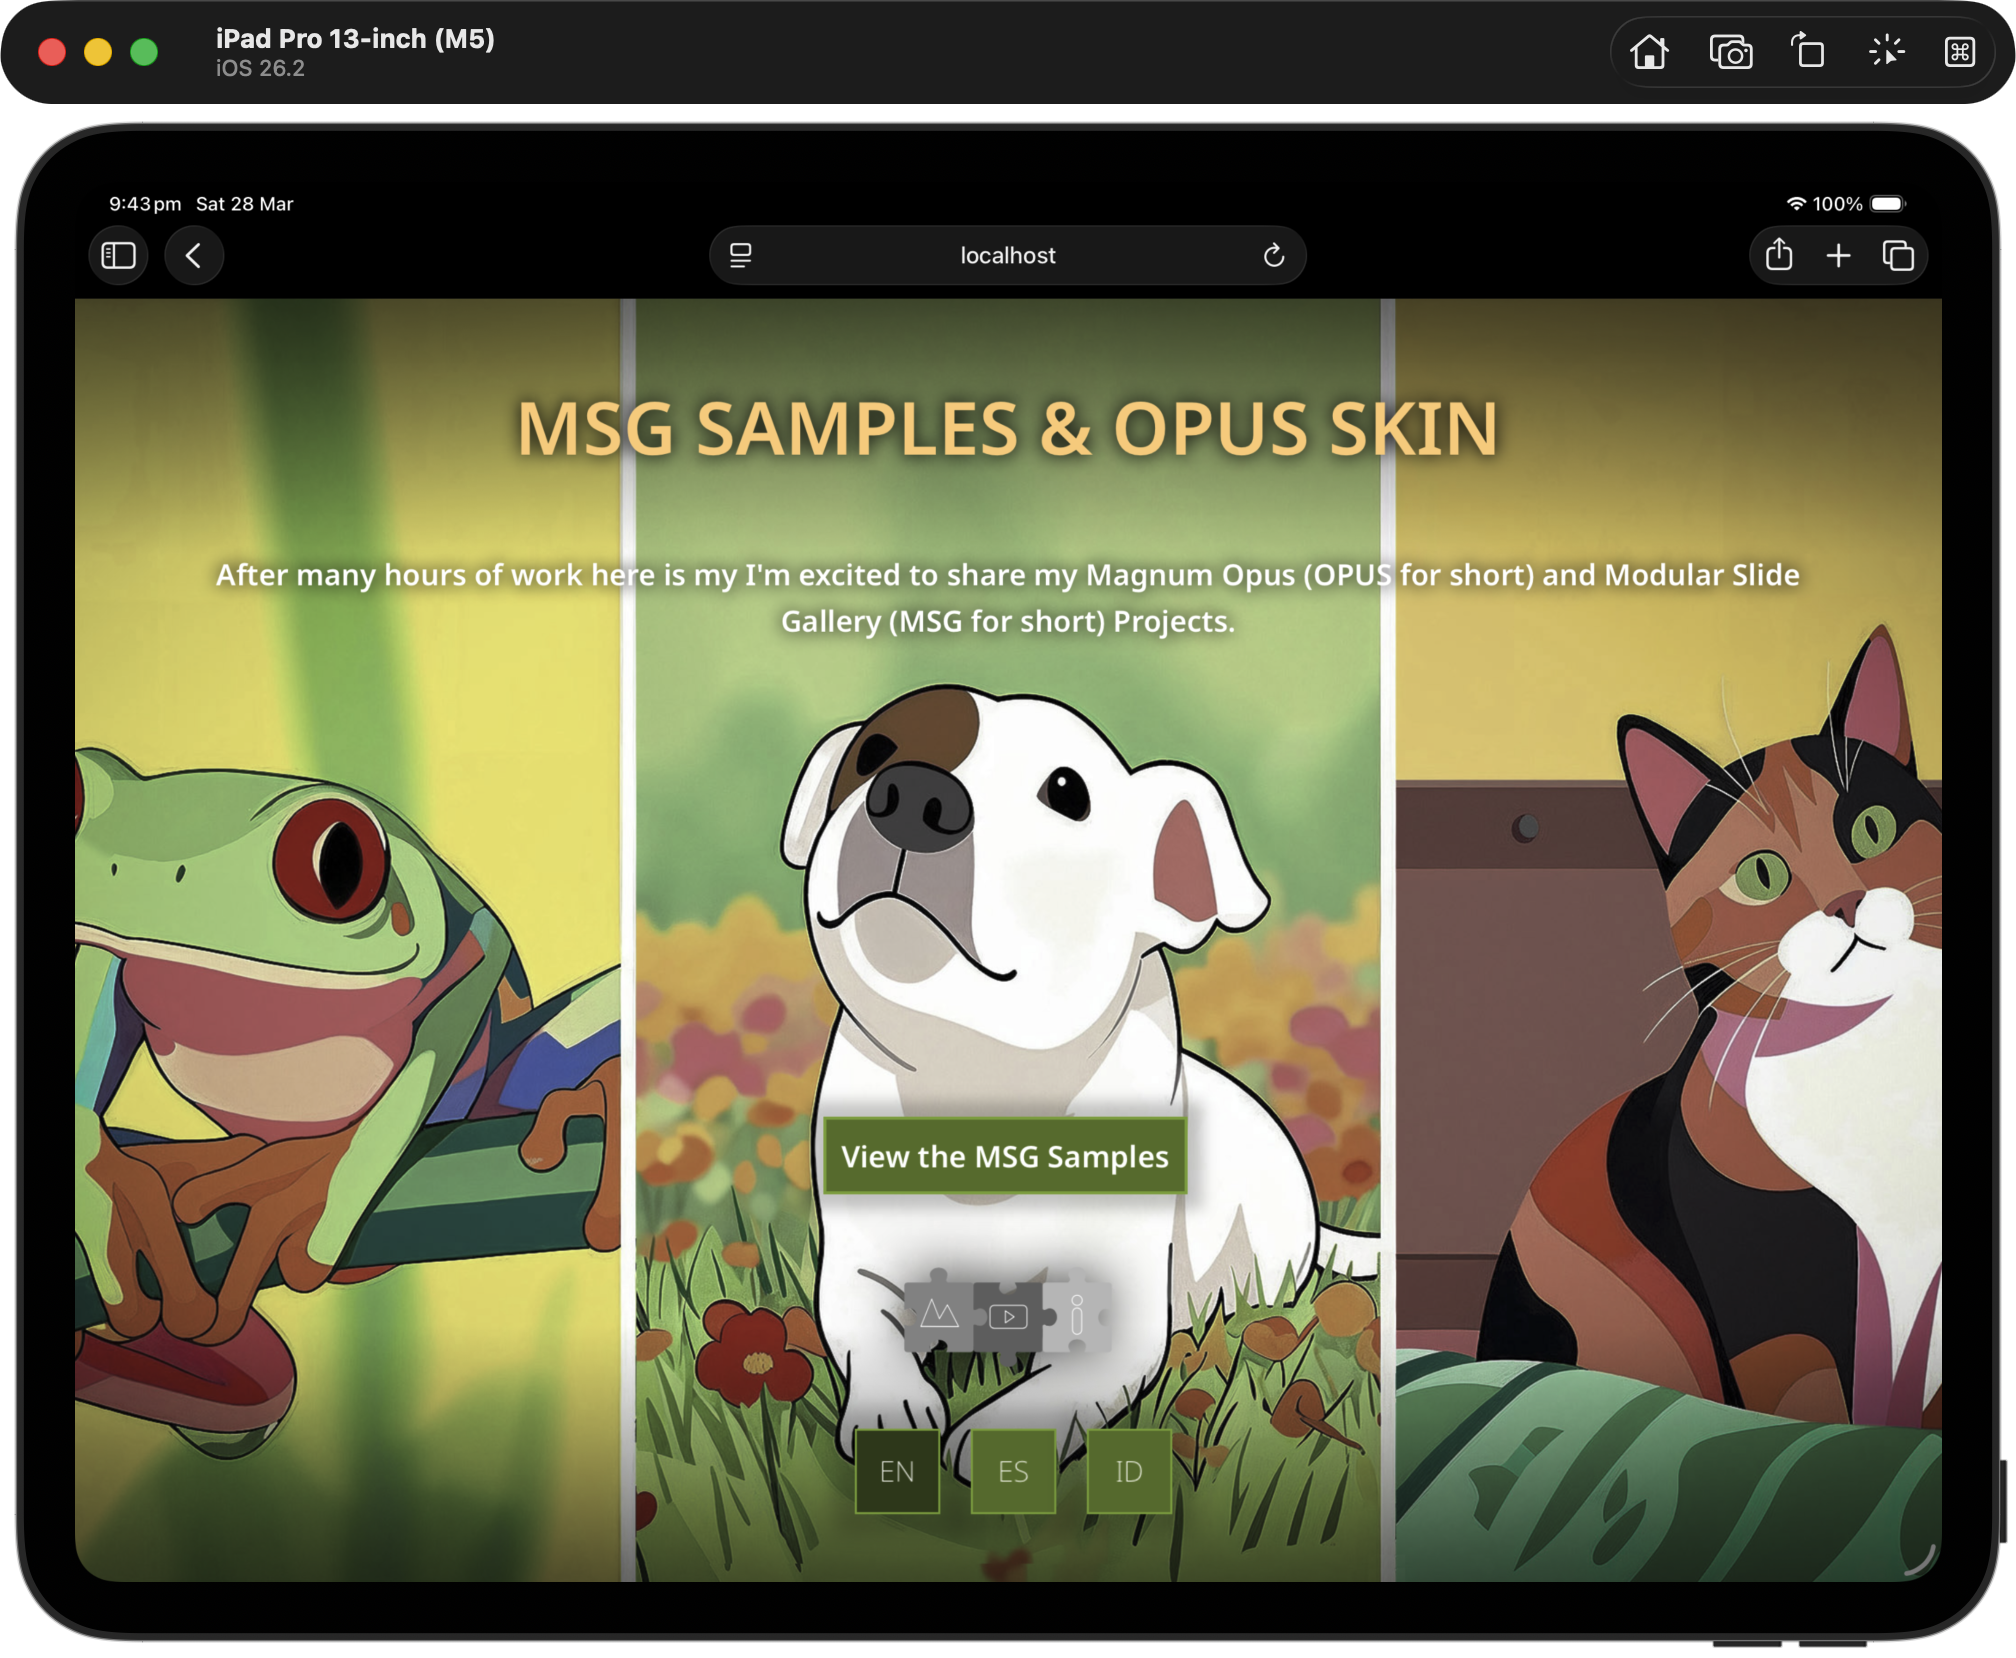
Task: Open Safari page menu icon
Action: pos(741,256)
